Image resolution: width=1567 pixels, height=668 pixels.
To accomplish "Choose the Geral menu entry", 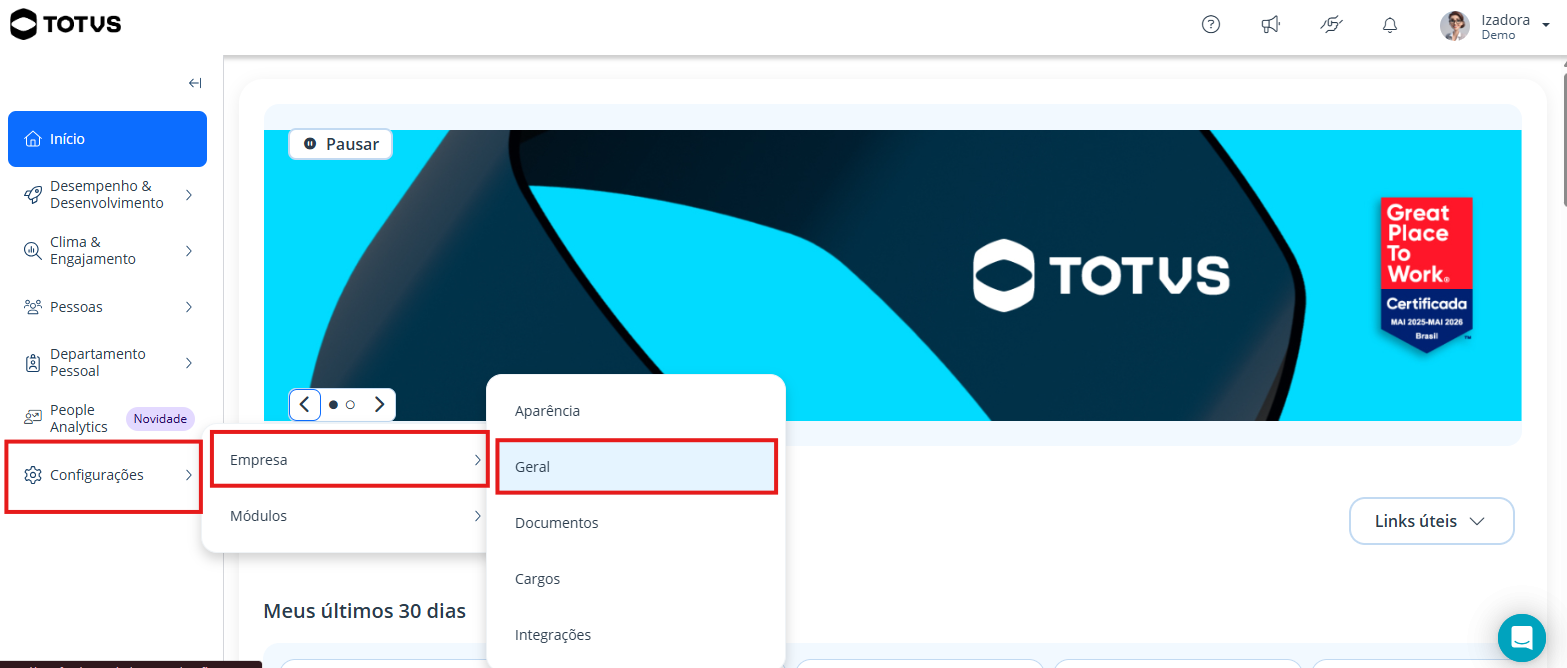I will tap(636, 467).
